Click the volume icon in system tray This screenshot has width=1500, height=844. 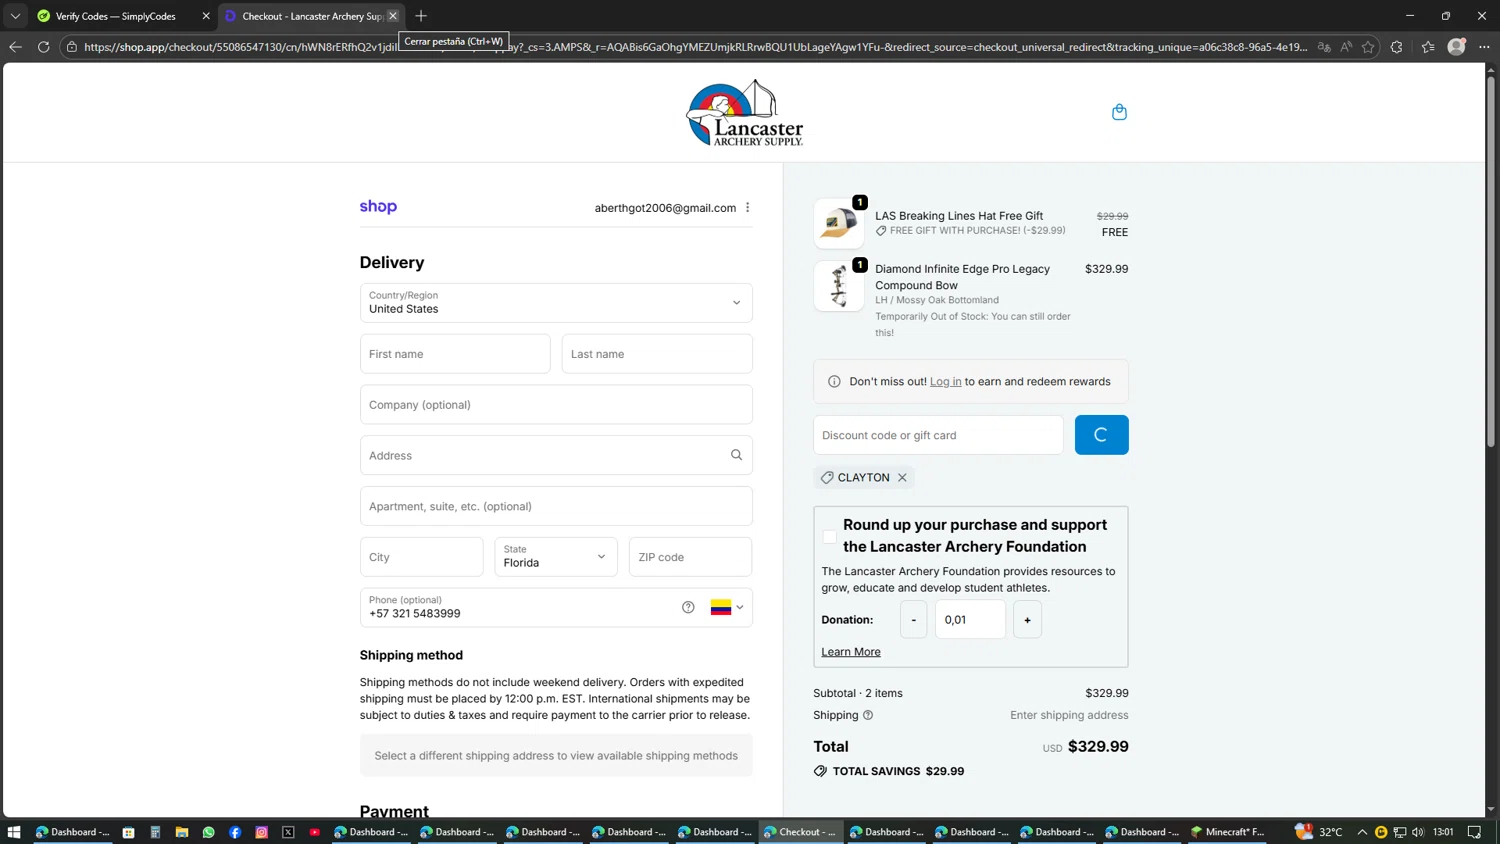(x=1418, y=832)
